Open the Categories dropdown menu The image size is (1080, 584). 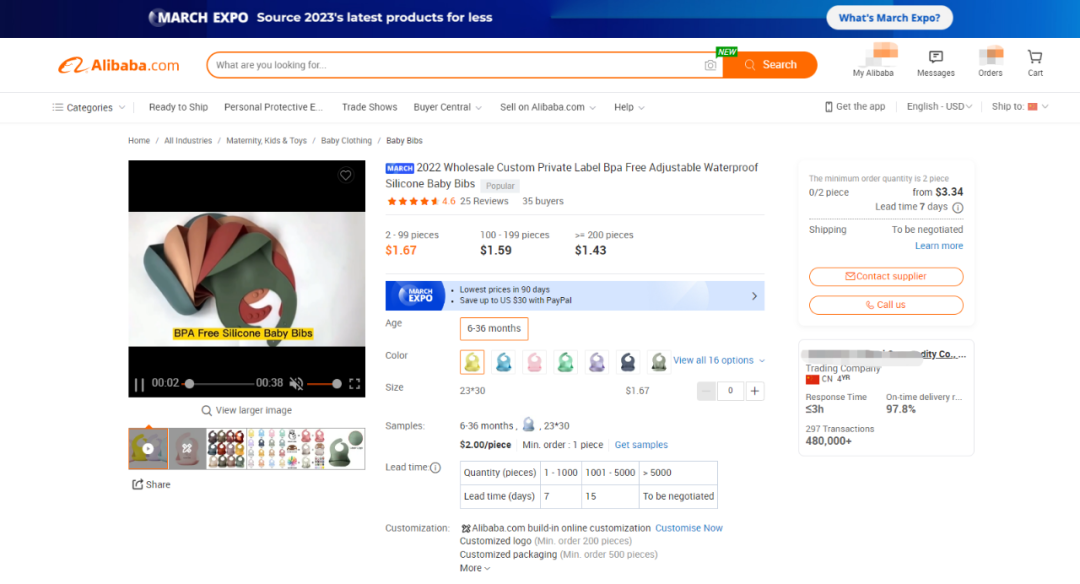(89, 107)
